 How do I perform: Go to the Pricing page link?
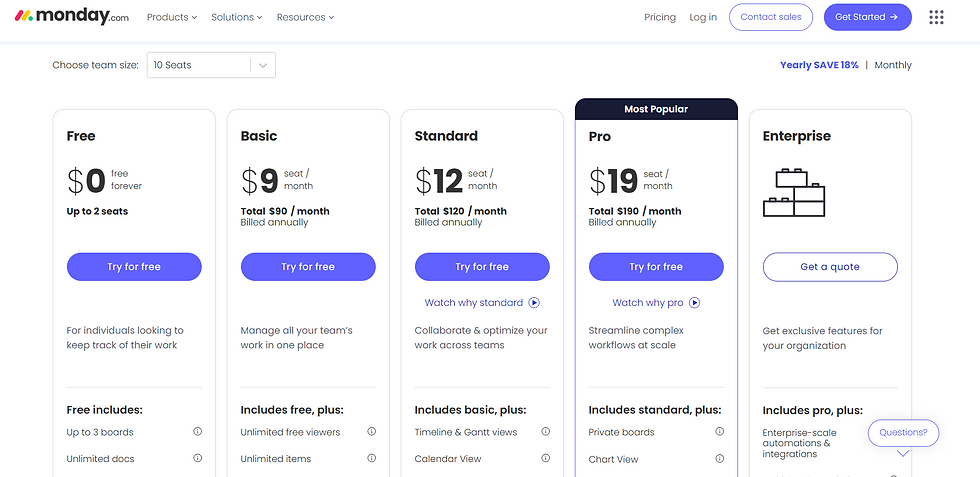(660, 18)
